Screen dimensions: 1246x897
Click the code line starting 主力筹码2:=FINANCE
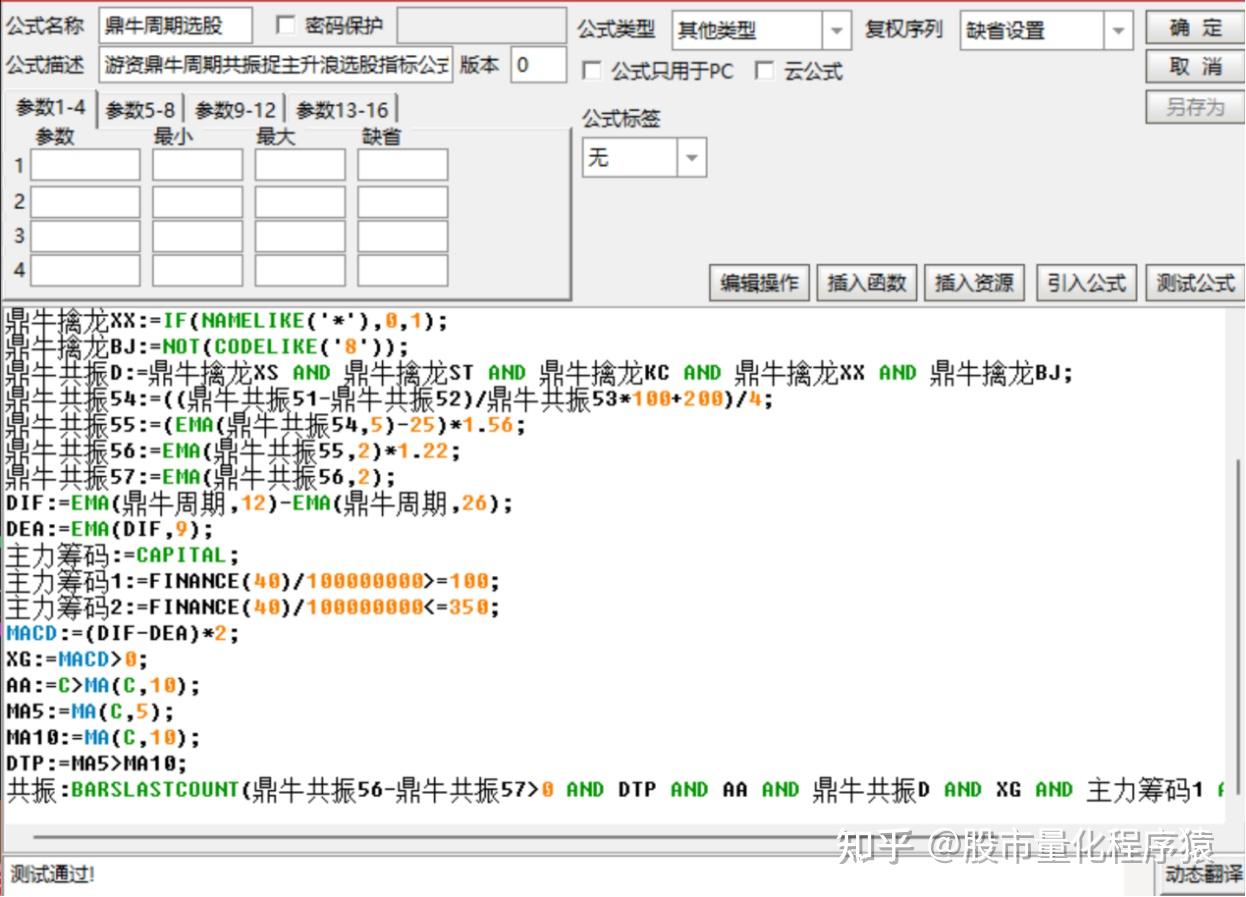(252, 607)
